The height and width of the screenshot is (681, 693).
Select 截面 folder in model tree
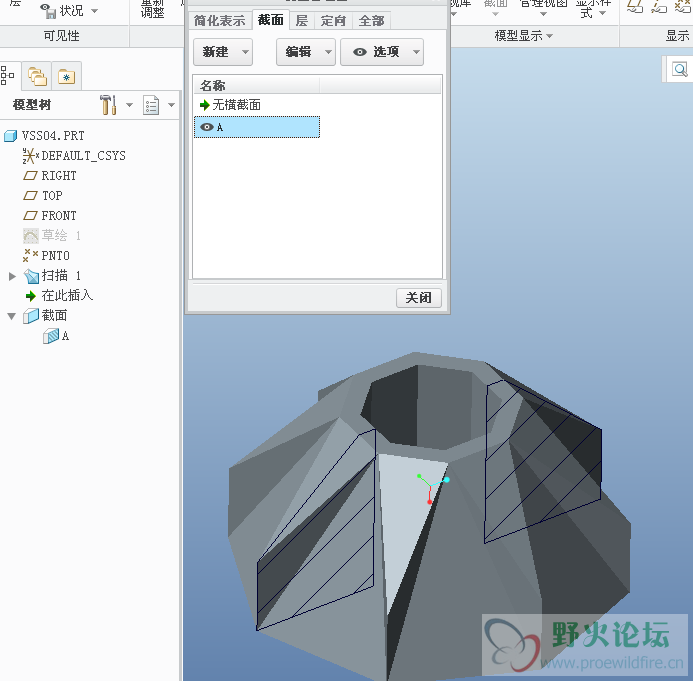[54, 316]
